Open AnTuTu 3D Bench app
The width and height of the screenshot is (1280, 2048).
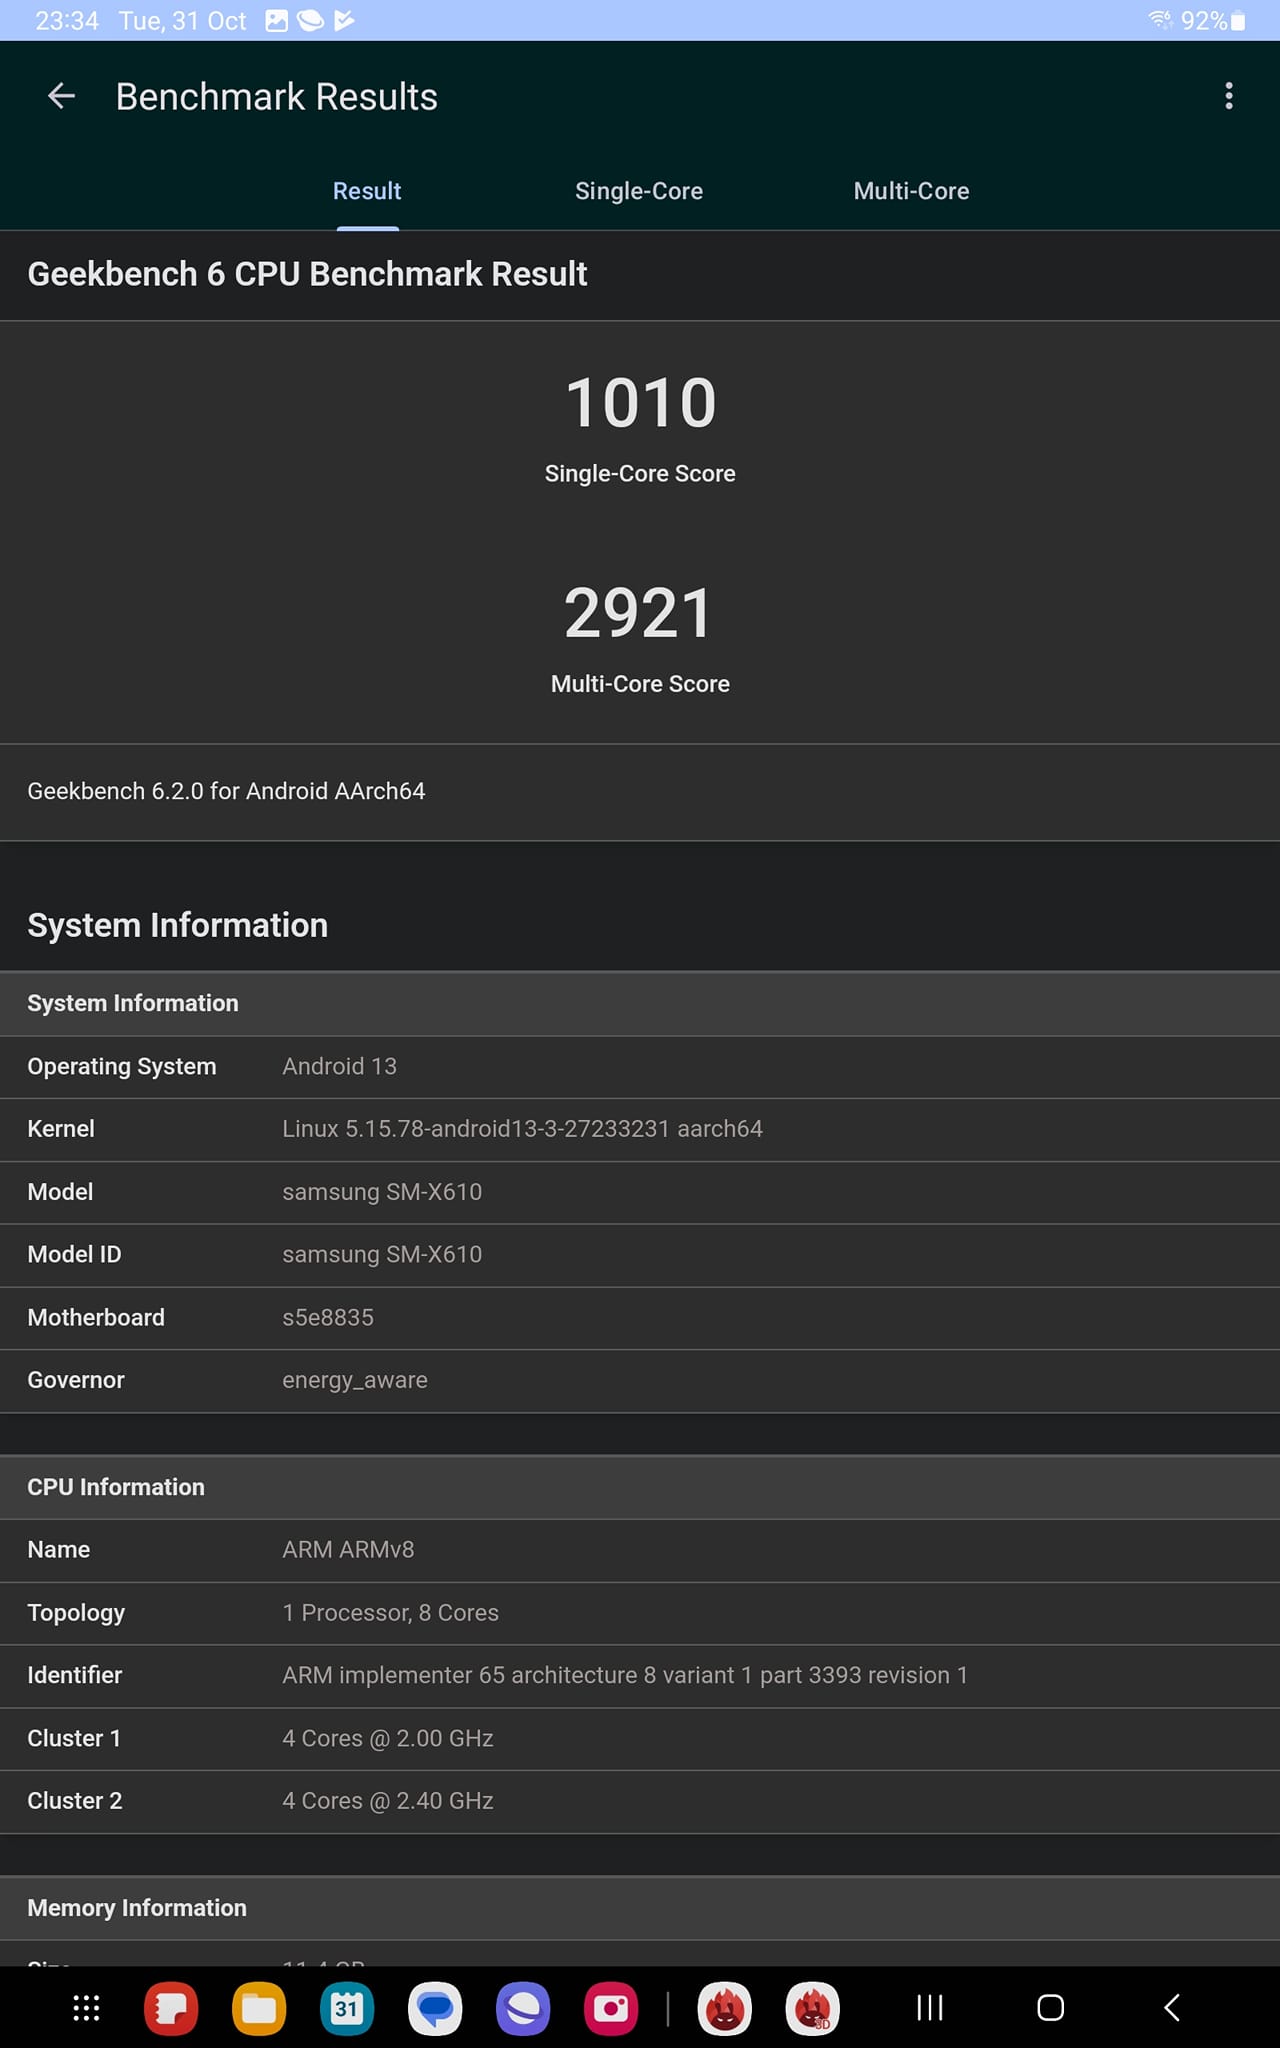click(813, 2008)
